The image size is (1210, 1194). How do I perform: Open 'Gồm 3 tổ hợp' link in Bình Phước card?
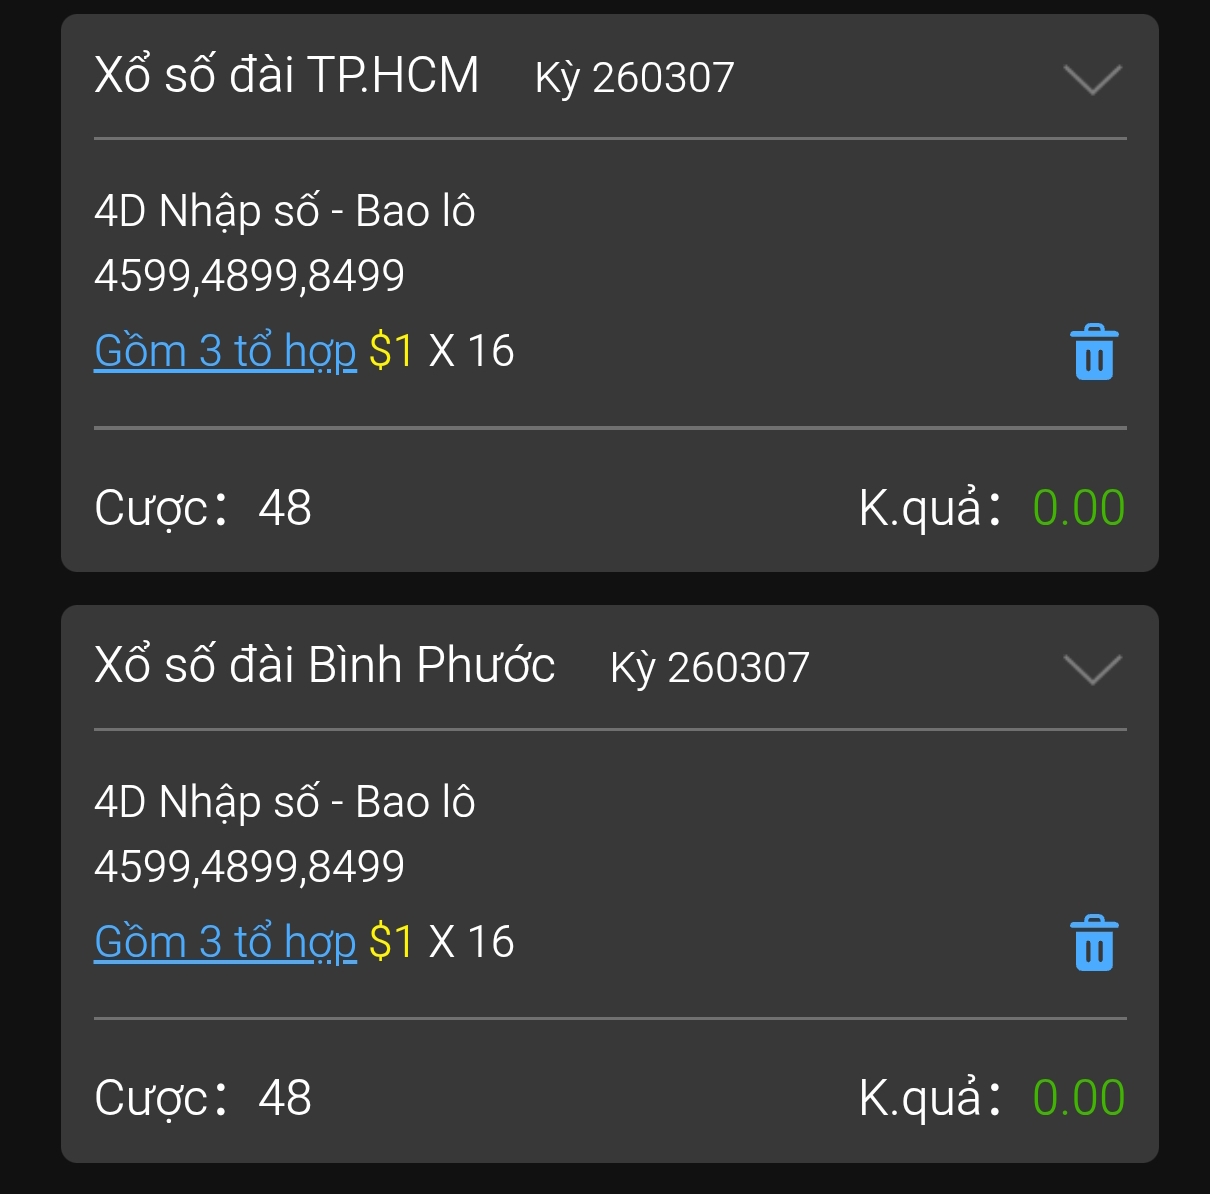[x=225, y=943]
